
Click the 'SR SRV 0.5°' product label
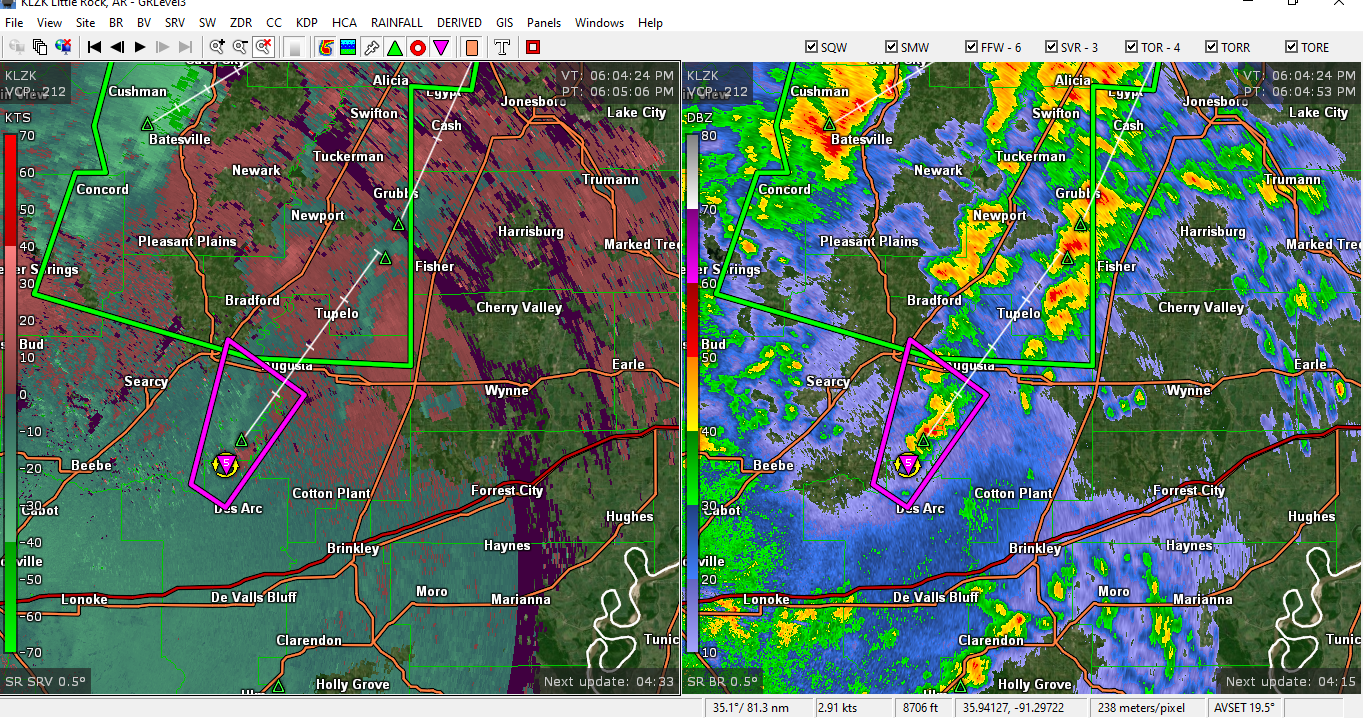coord(46,682)
